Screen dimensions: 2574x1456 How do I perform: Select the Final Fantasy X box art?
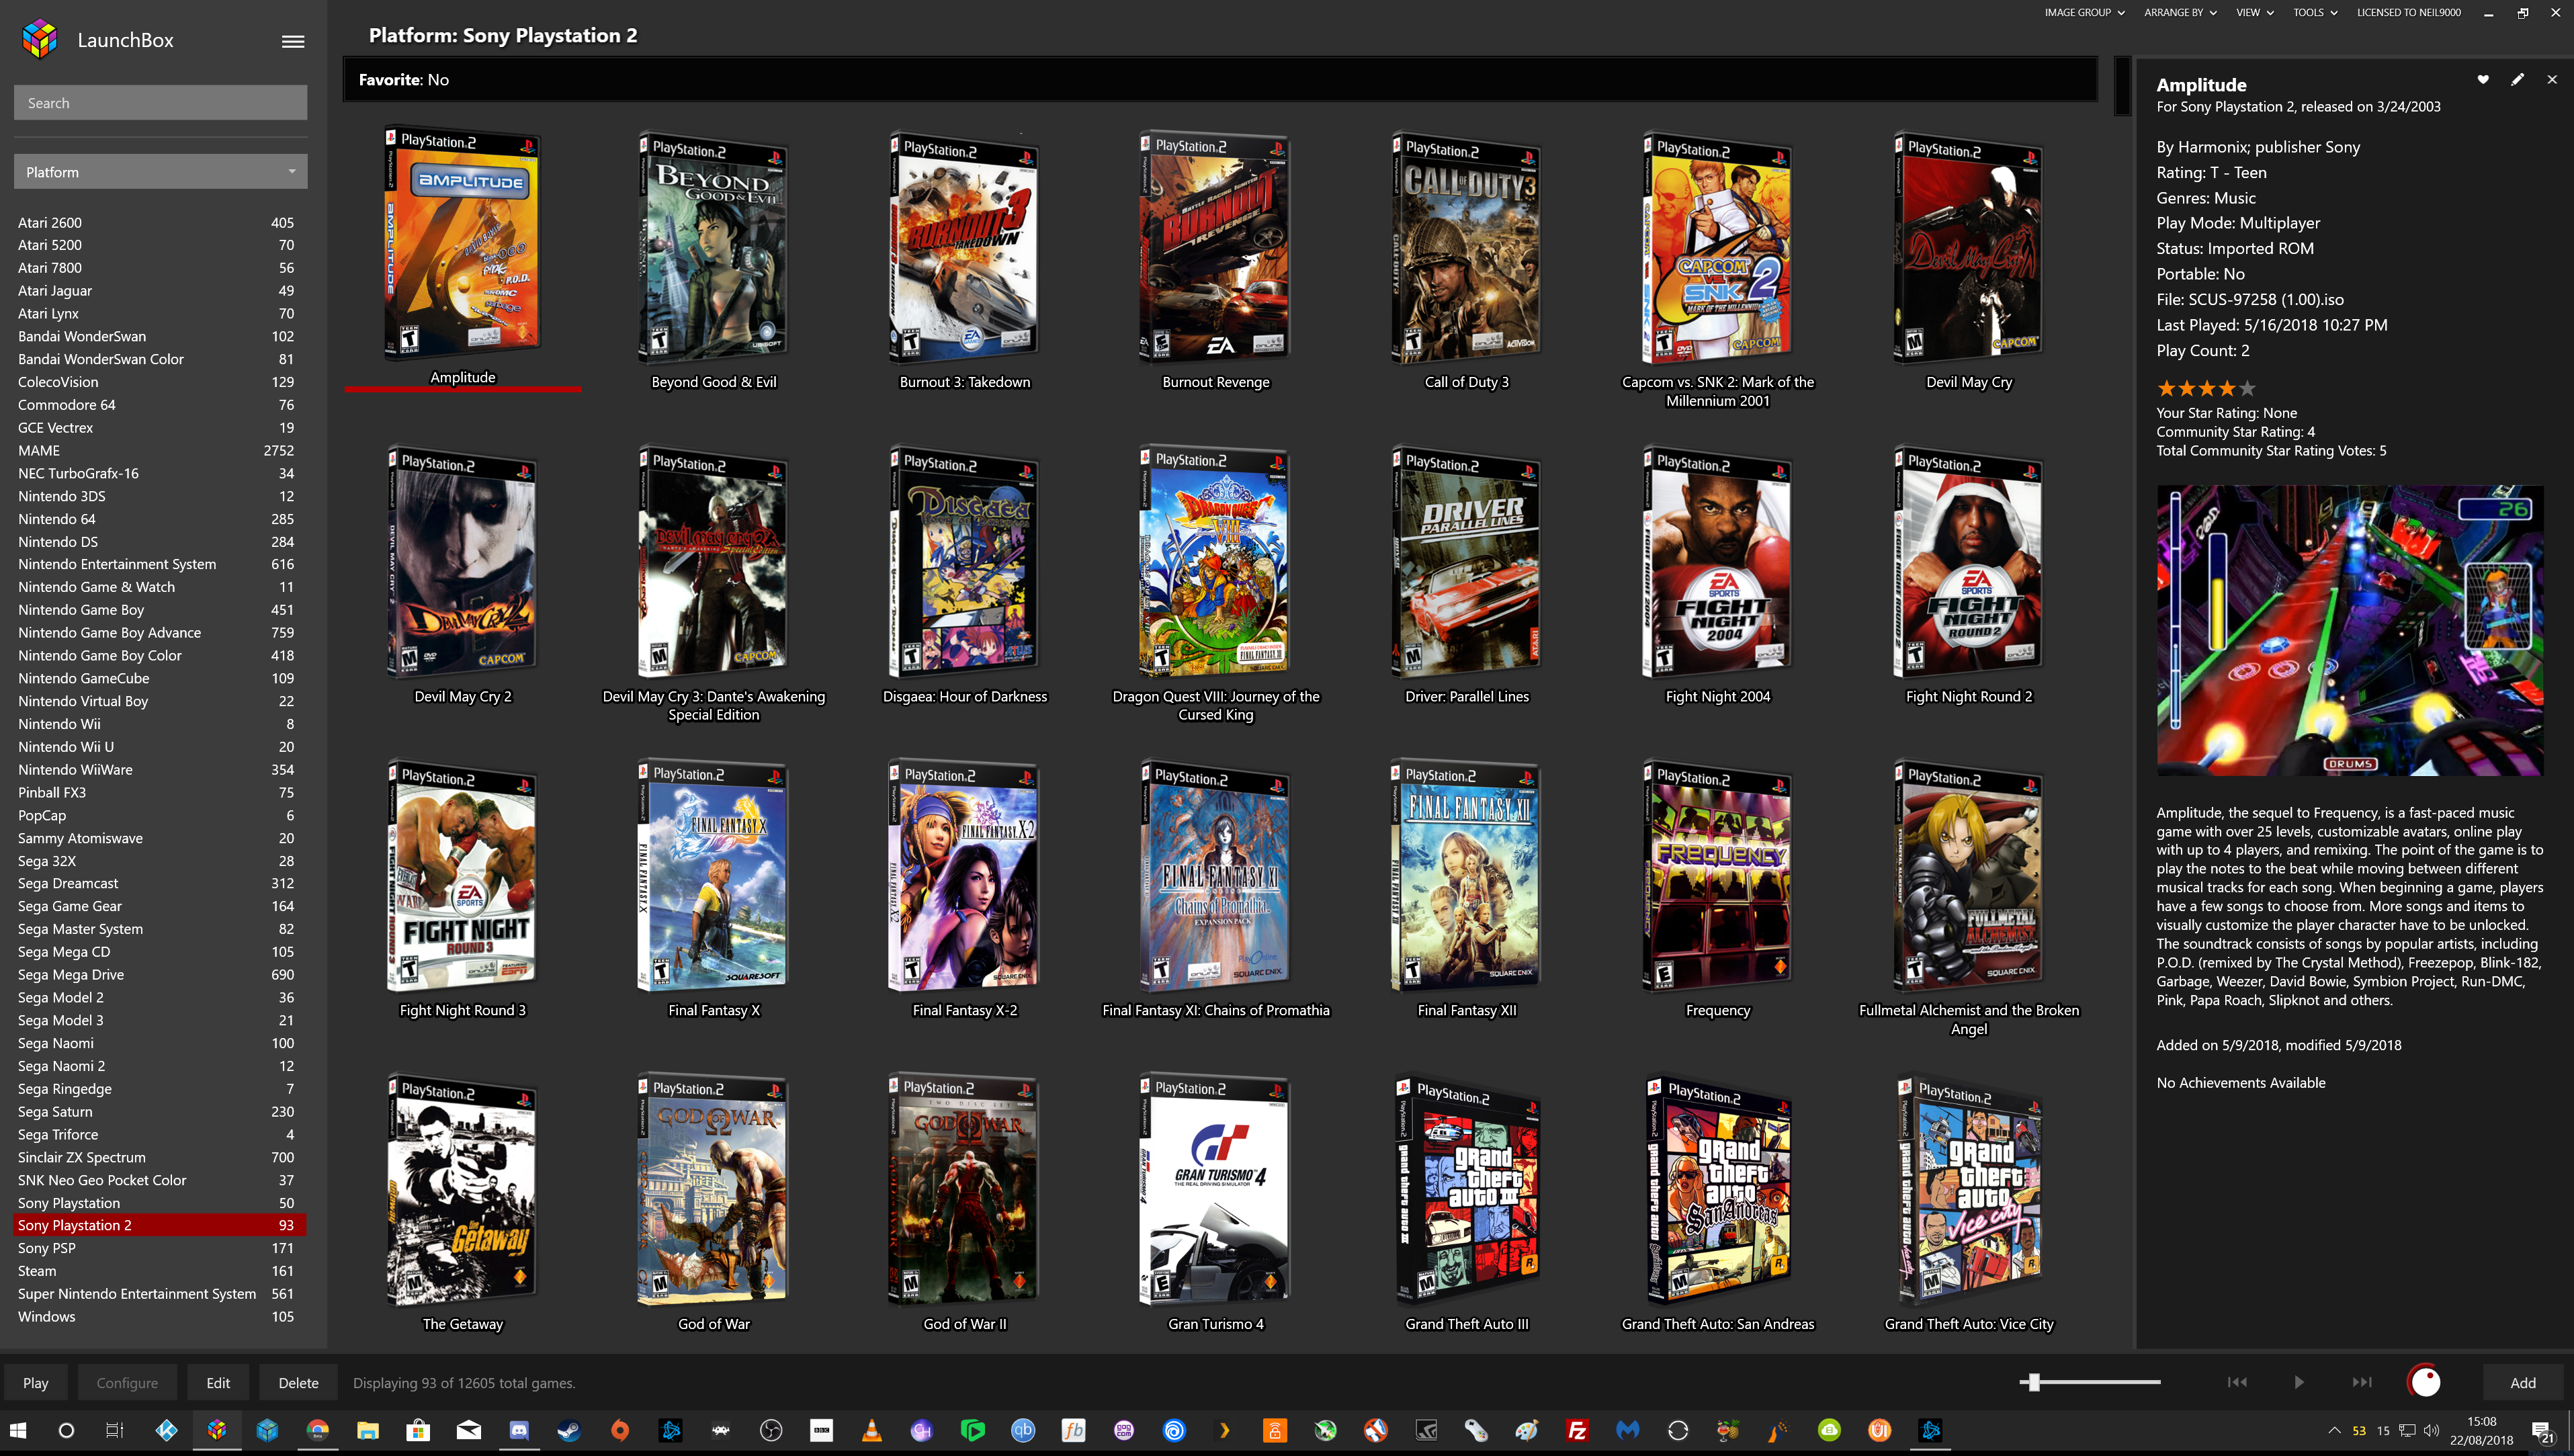pyautogui.click(x=713, y=876)
